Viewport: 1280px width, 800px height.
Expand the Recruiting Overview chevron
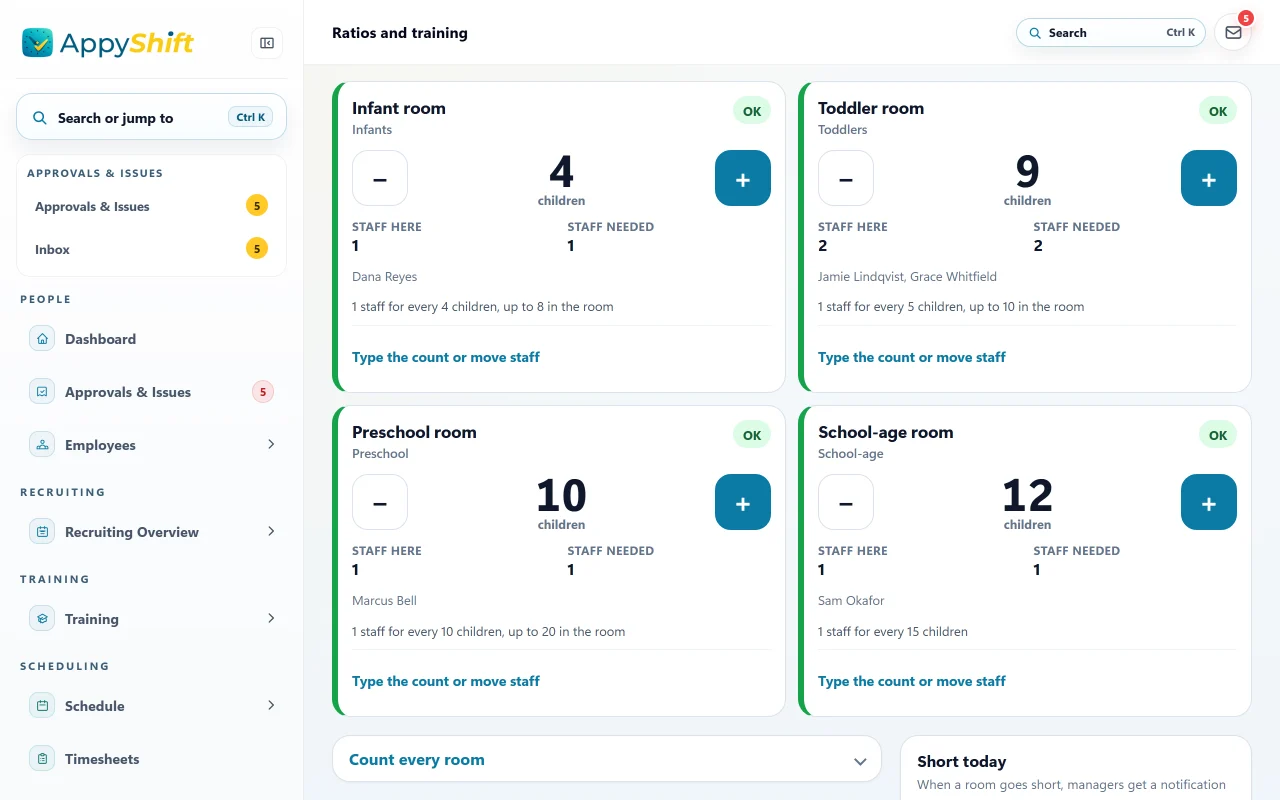[271, 531]
